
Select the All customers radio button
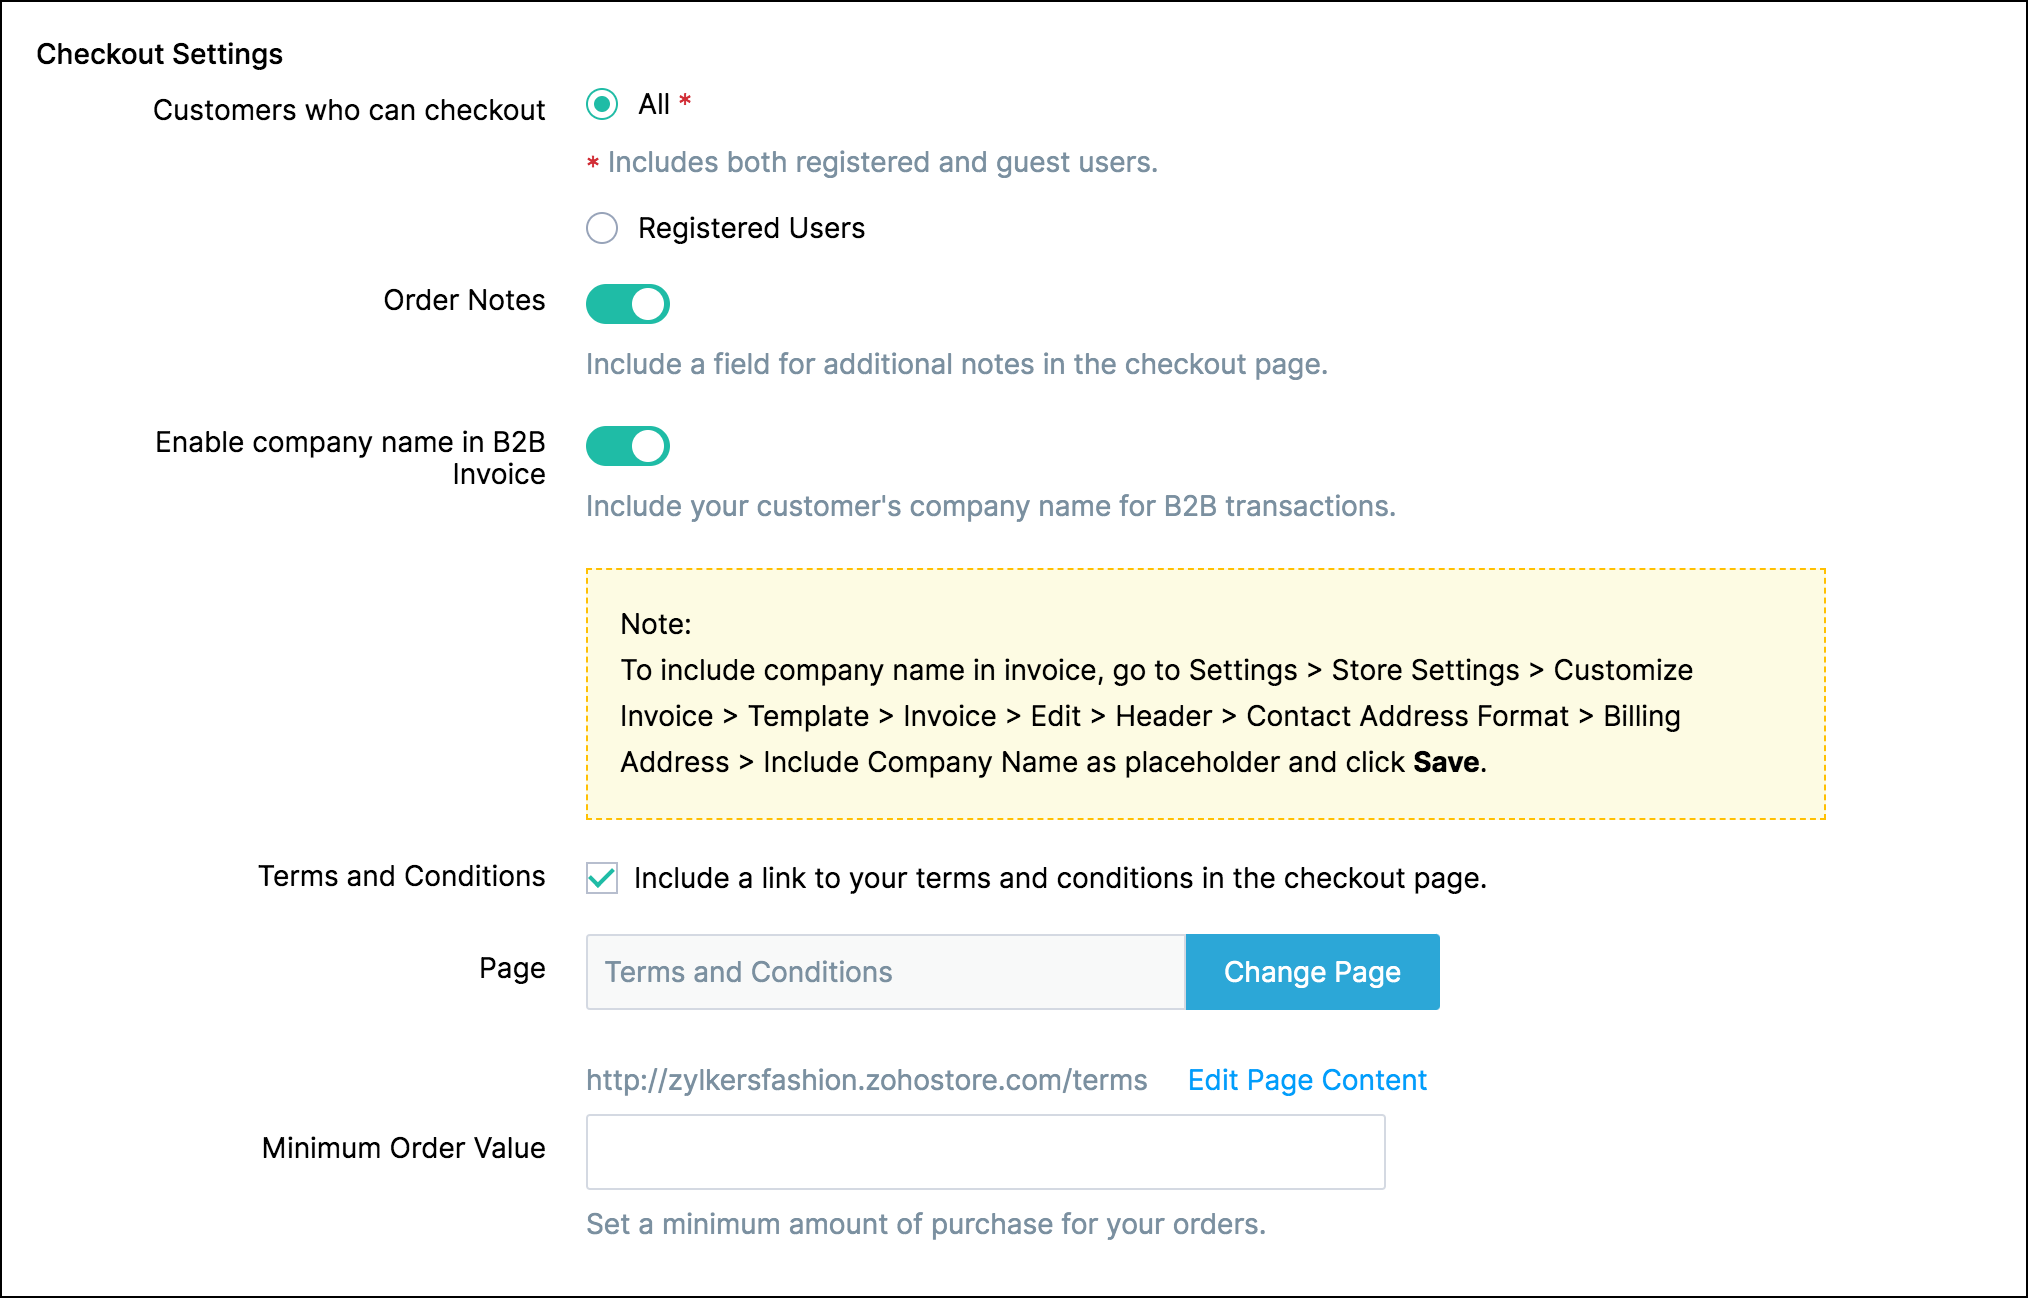coord(602,104)
